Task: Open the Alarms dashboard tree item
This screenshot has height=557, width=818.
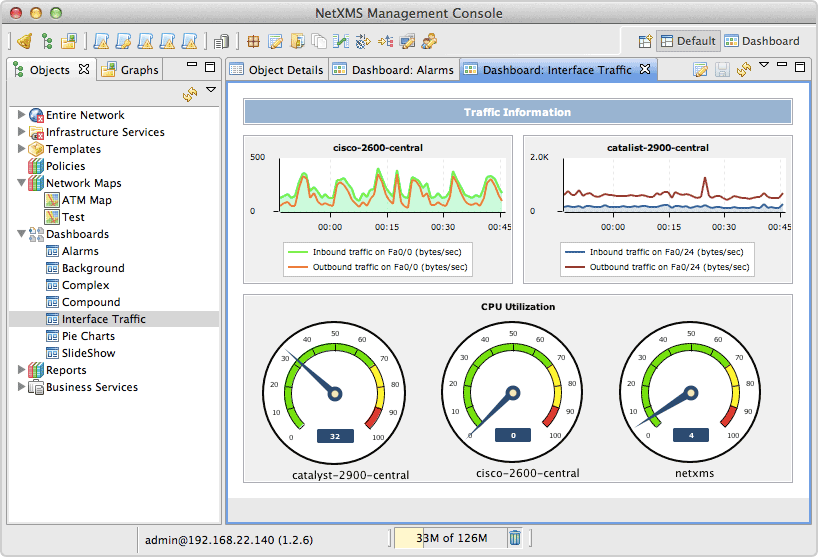Action: point(73,251)
